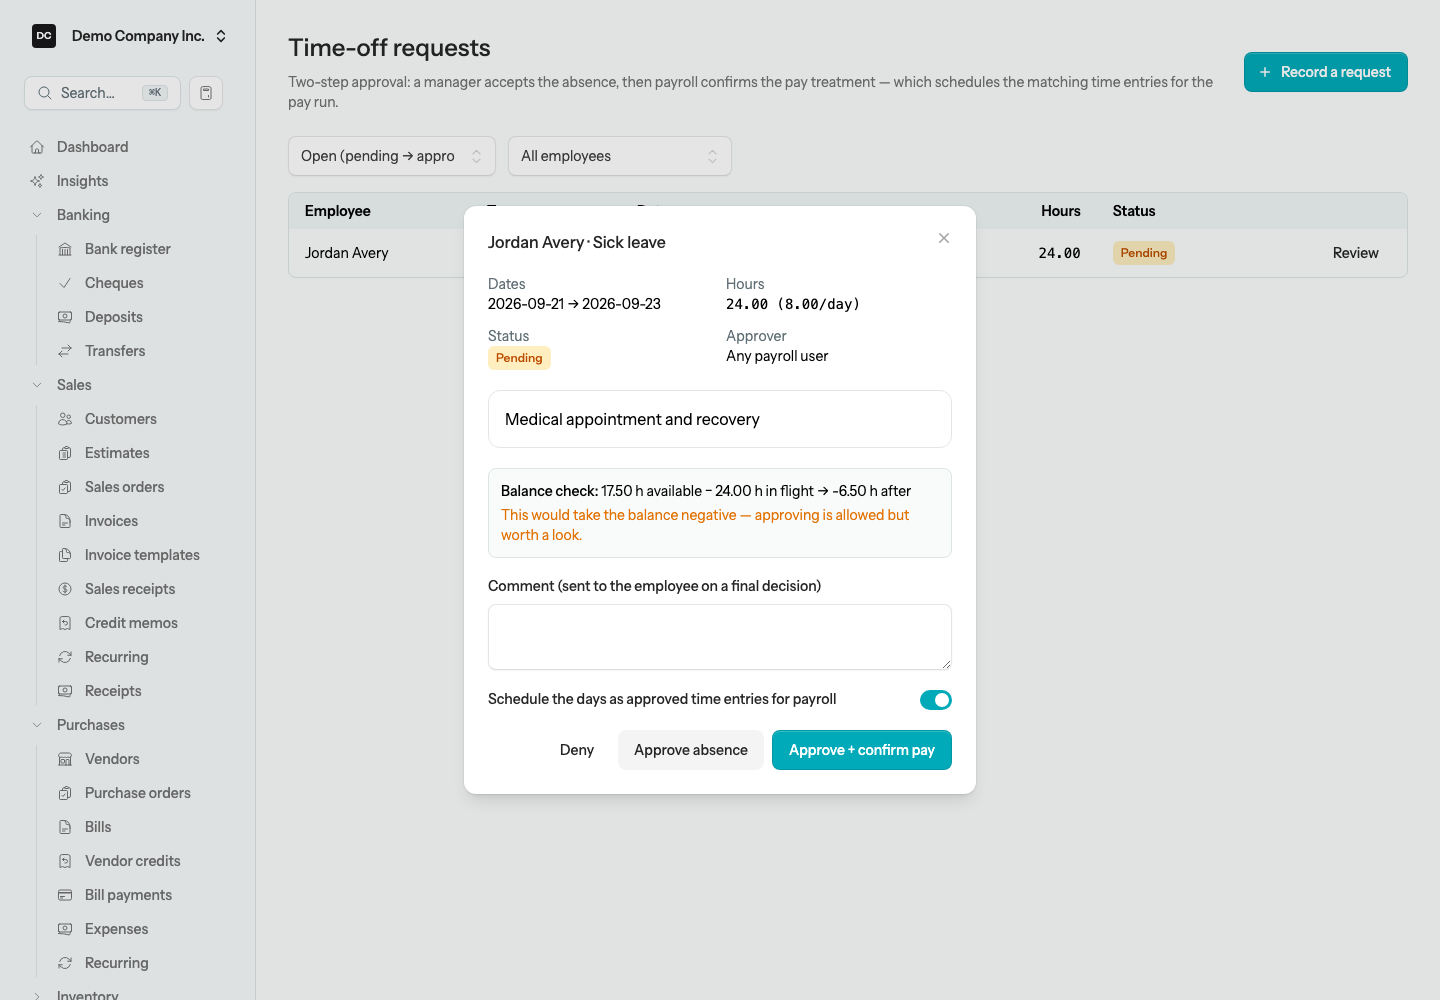Click the Invoices document icon

coord(65,521)
